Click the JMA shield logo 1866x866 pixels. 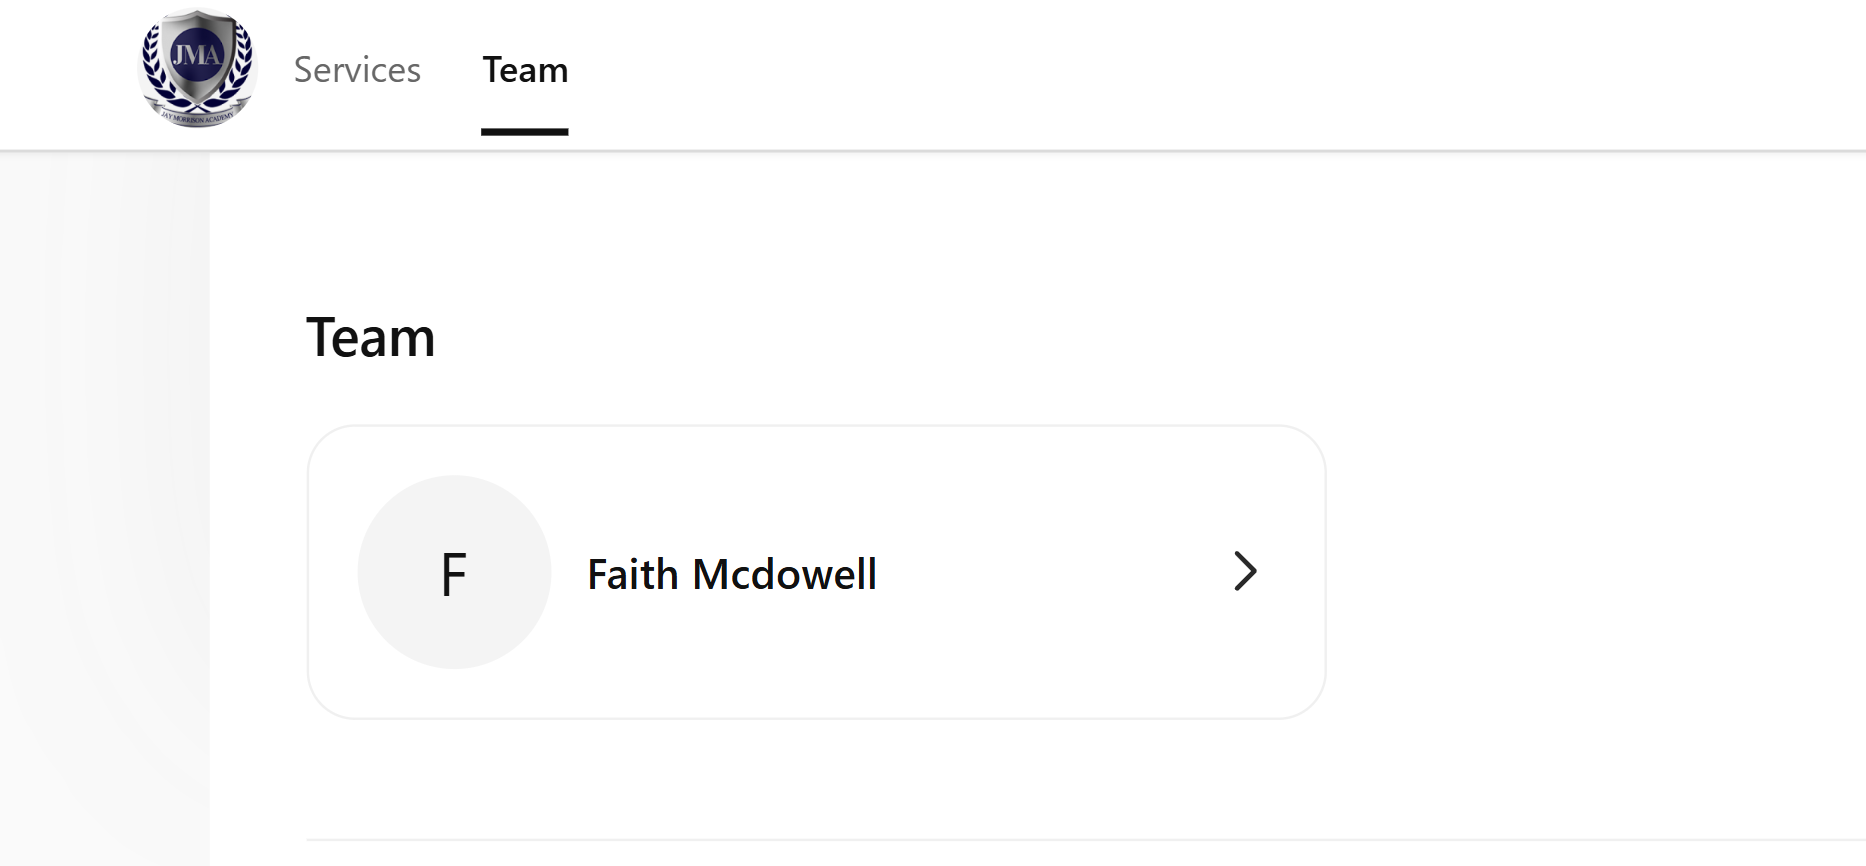click(x=197, y=68)
